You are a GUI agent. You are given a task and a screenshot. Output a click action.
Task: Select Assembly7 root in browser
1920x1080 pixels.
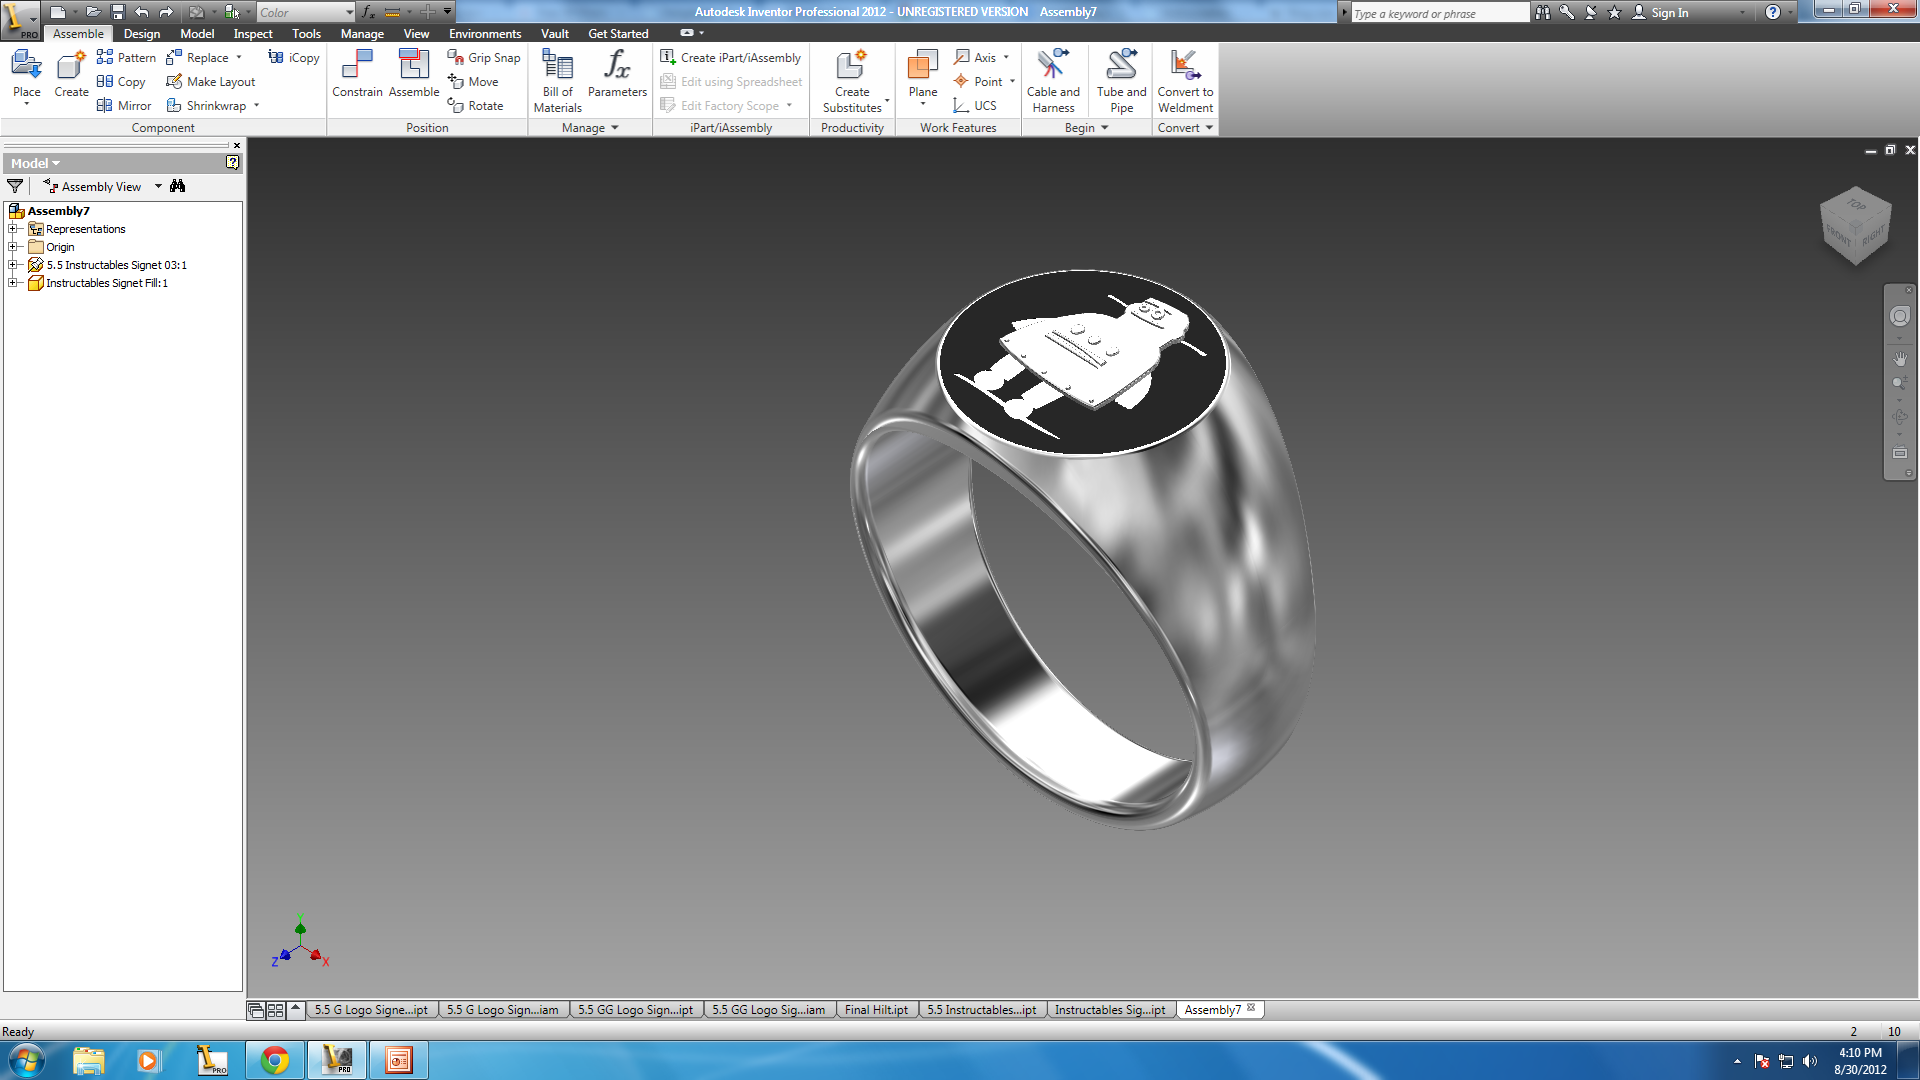pos(58,211)
